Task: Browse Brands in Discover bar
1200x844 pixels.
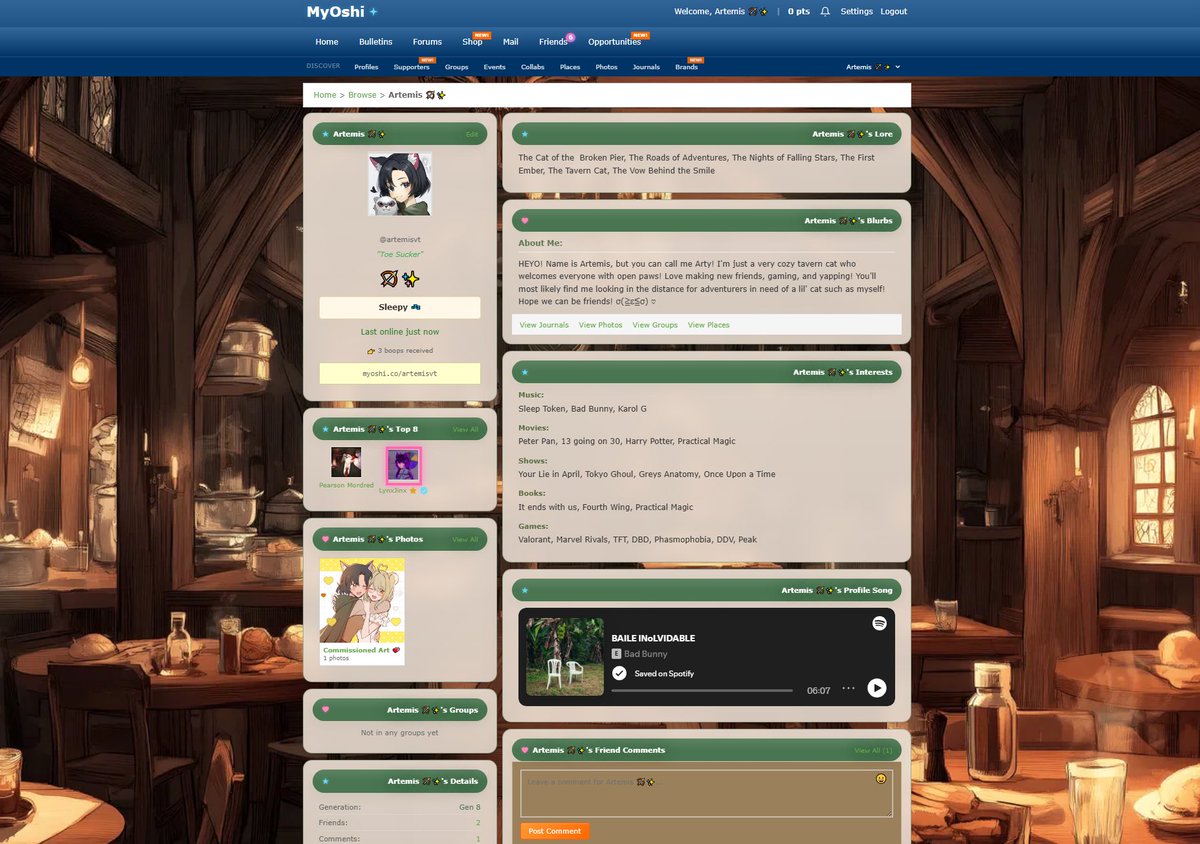Action: tap(686, 67)
